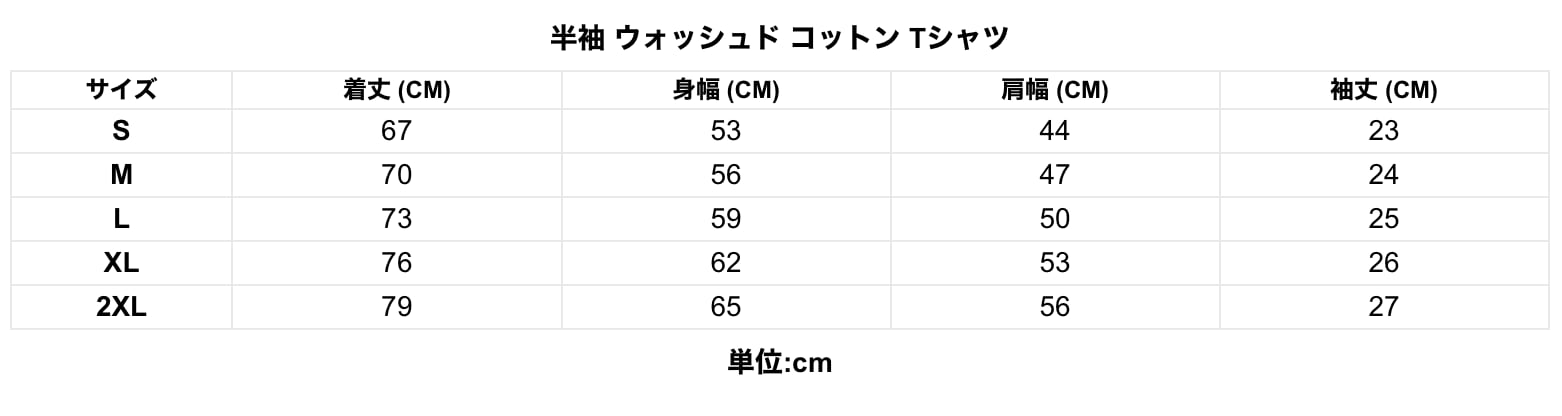This screenshot has height=416, width=1562.
Task: Click the 単位:cm note below table
Action: (780, 362)
